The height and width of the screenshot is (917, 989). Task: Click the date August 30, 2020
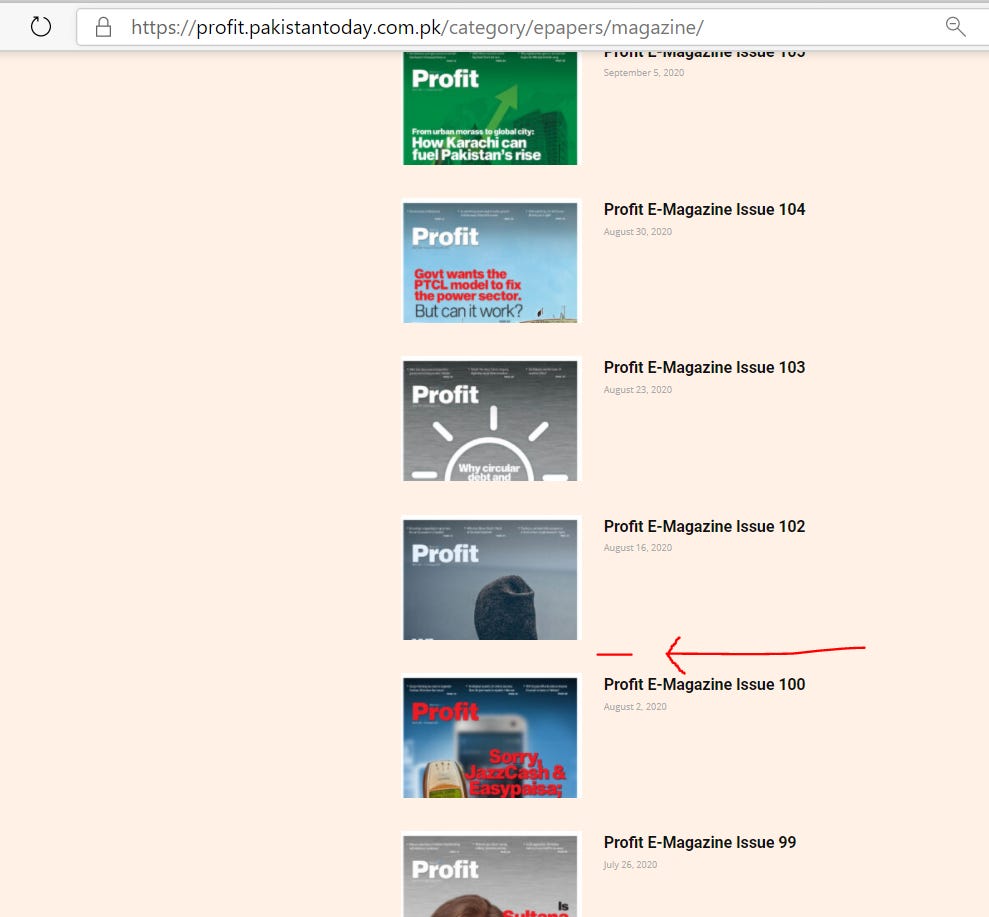click(x=637, y=231)
